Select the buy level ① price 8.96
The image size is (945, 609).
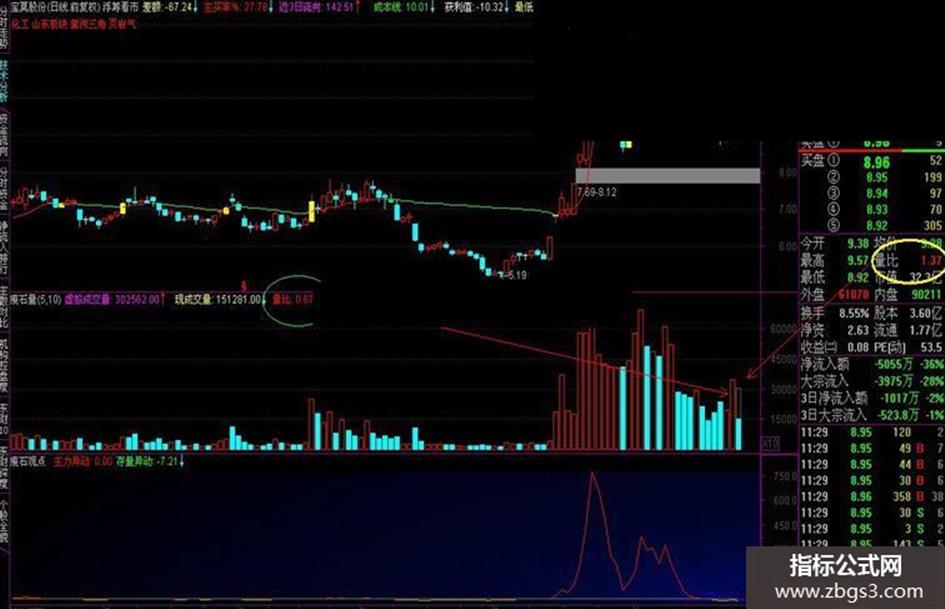tap(876, 162)
